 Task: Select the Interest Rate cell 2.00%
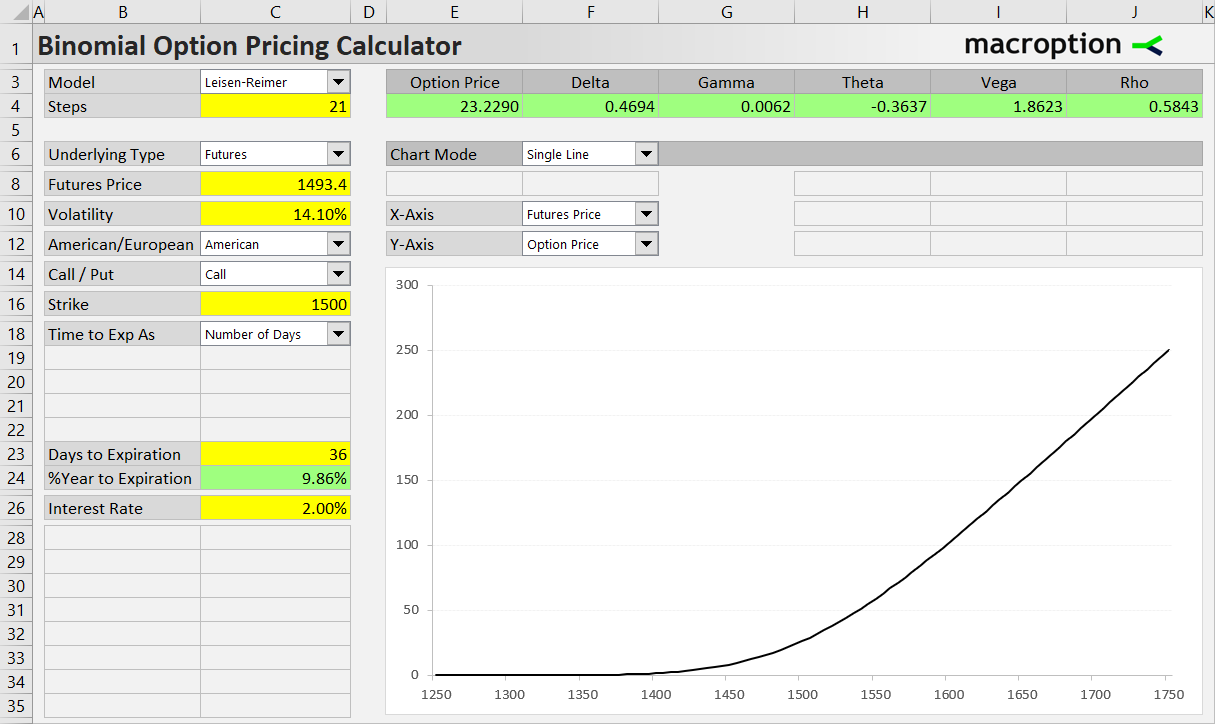coord(276,508)
